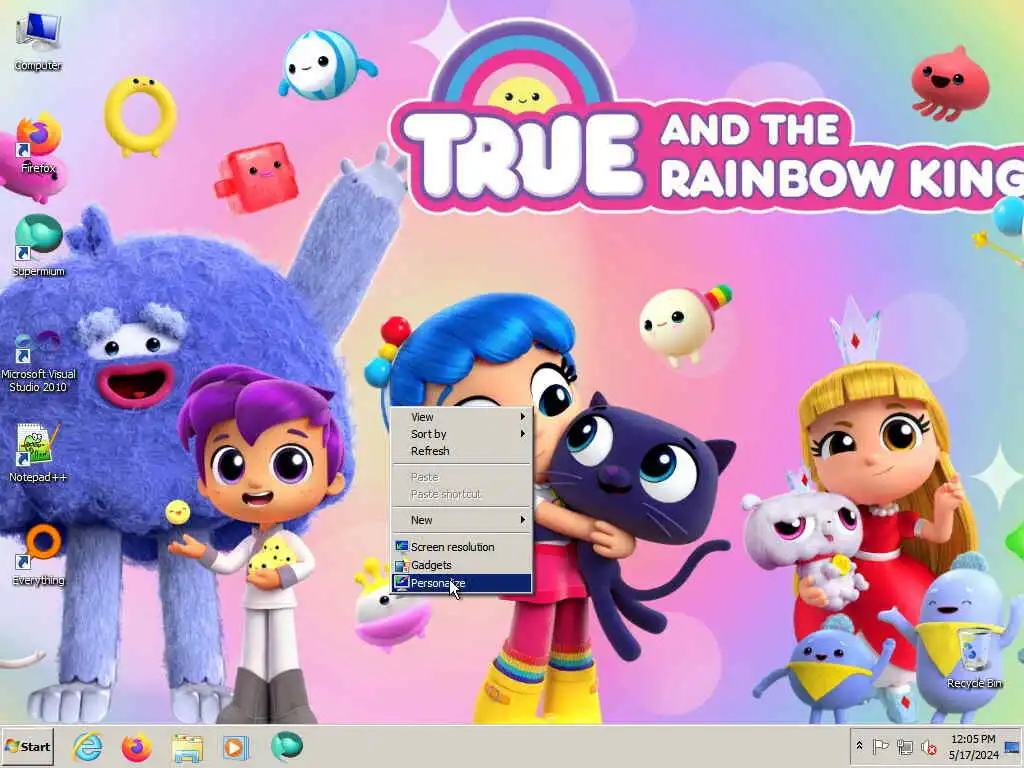Select the Notepad++ desktop shortcut
This screenshot has width=1024, height=768.
[38, 453]
